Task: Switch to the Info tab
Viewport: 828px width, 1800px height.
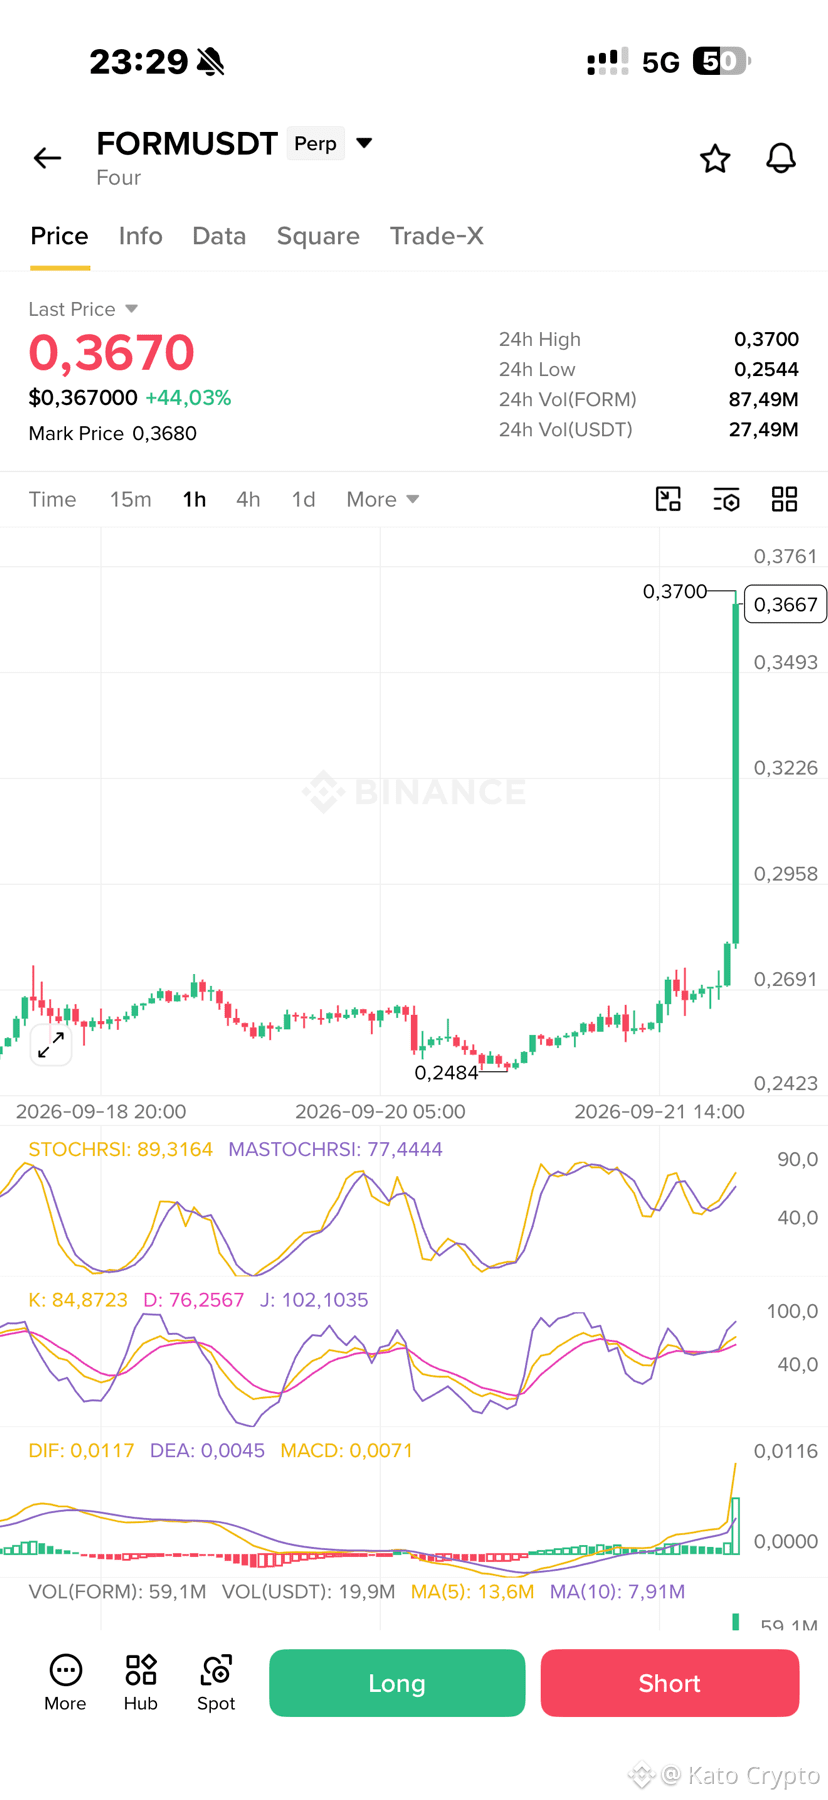Action: 140,236
